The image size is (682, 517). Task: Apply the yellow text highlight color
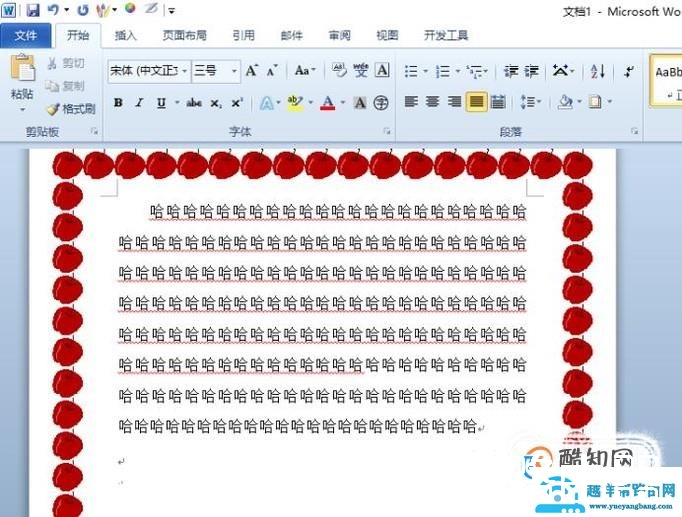[x=295, y=103]
